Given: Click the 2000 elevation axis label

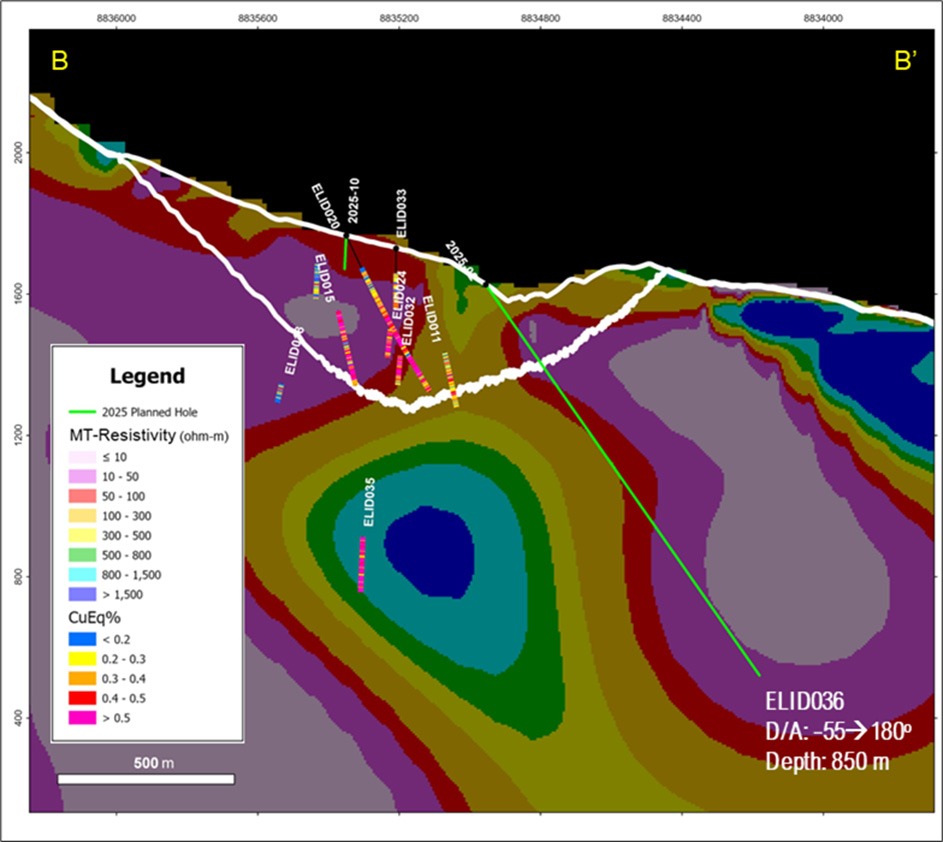Looking at the screenshot, I should tap(19, 153).
